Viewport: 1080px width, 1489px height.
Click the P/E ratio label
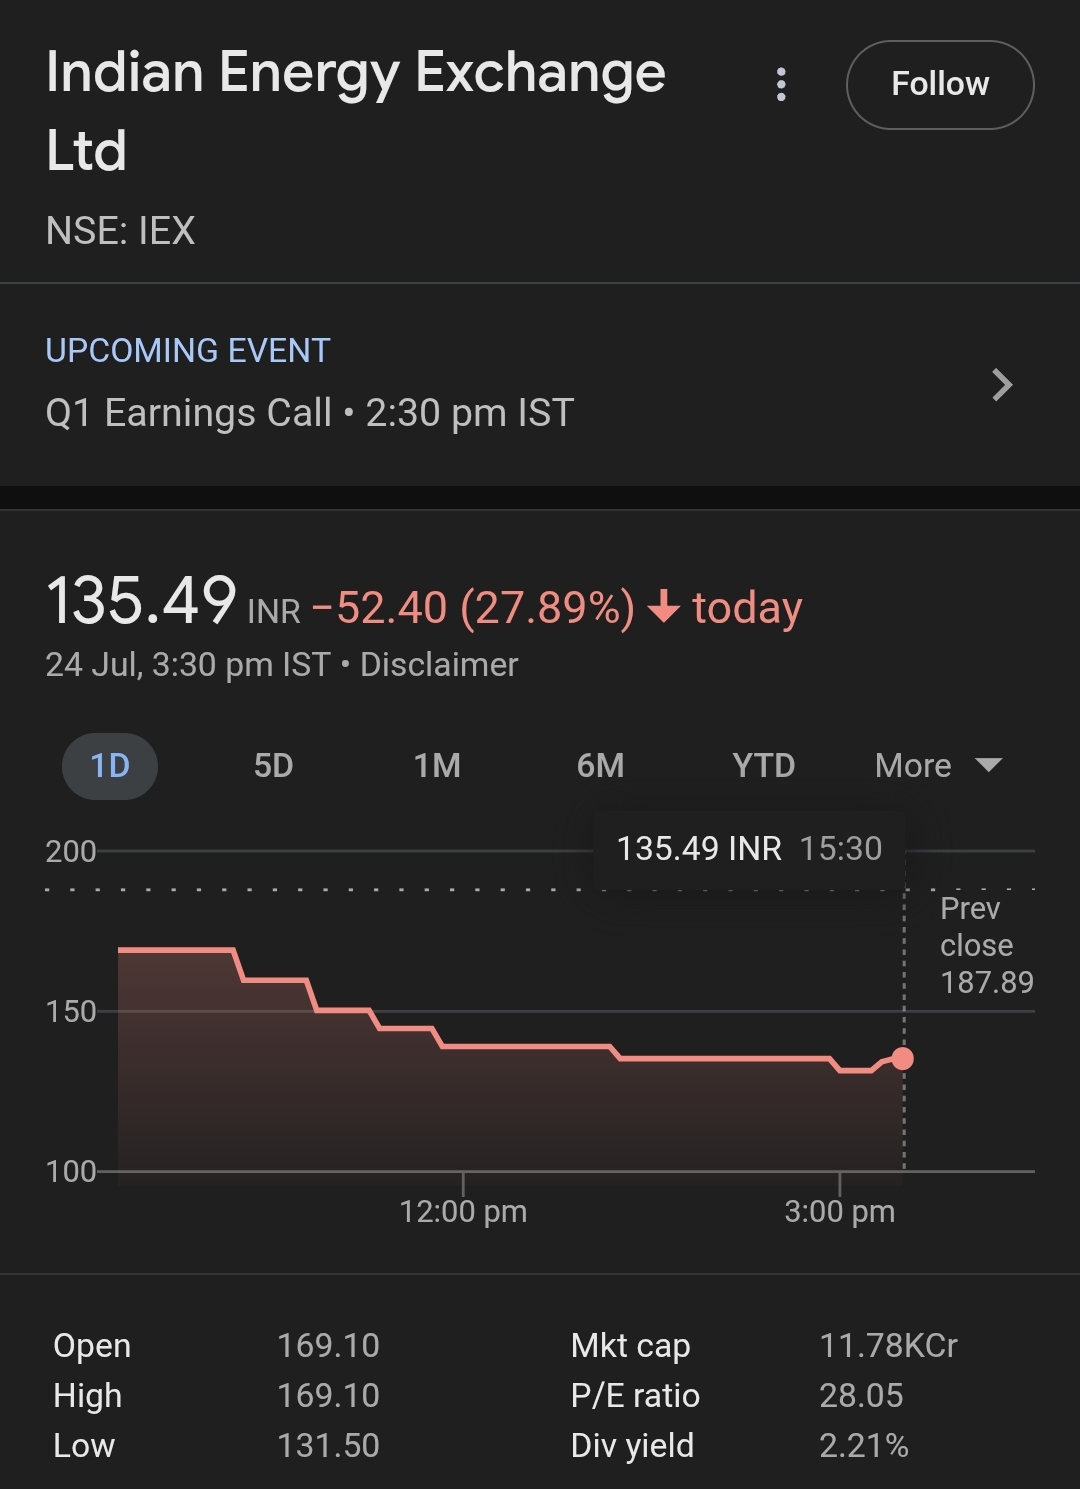[635, 1396]
